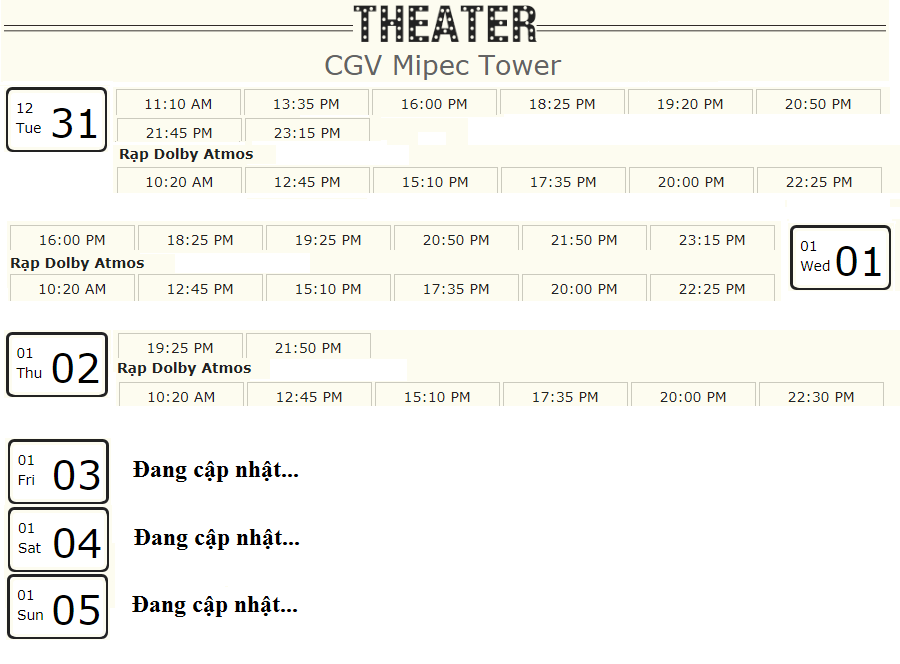Click 'Rạp Dolby Atmos' label under Thu 02
Image resolution: width=900 pixels, height=664 pixels.
coord(184,368)
